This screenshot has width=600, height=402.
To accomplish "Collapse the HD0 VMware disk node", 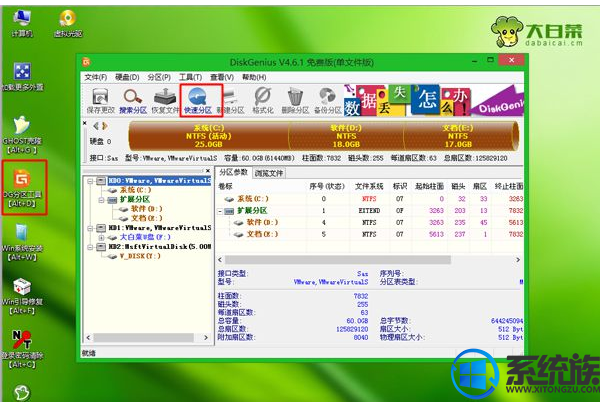I will [90, 181].
